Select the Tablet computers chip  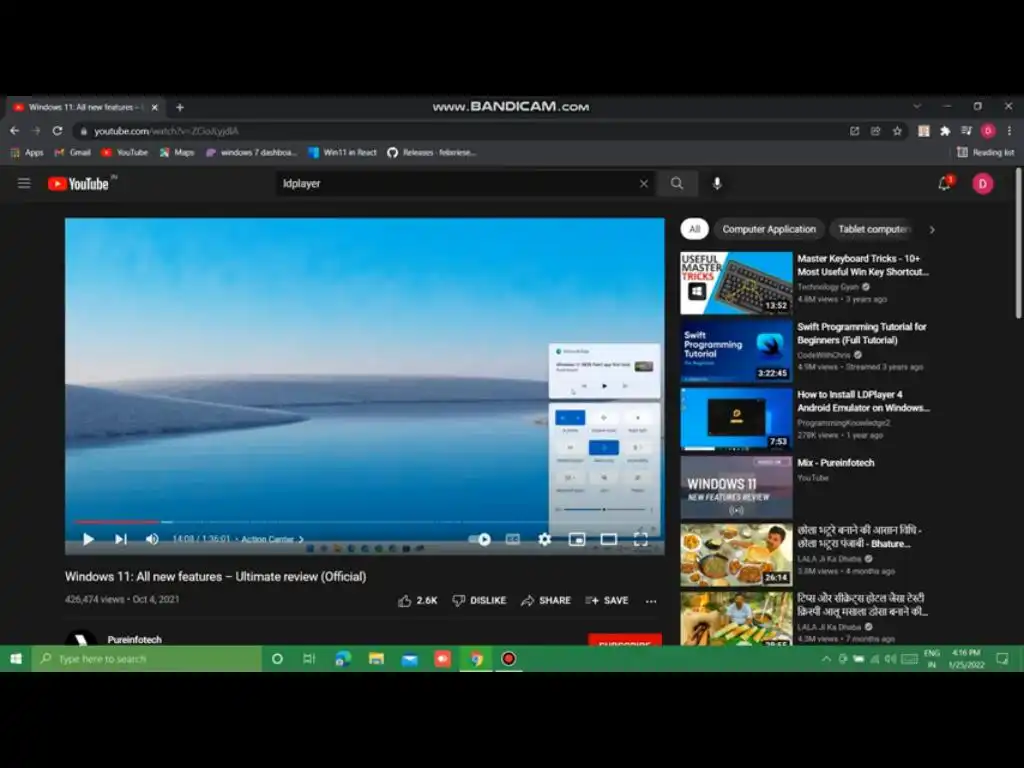(x=872, y=229)
